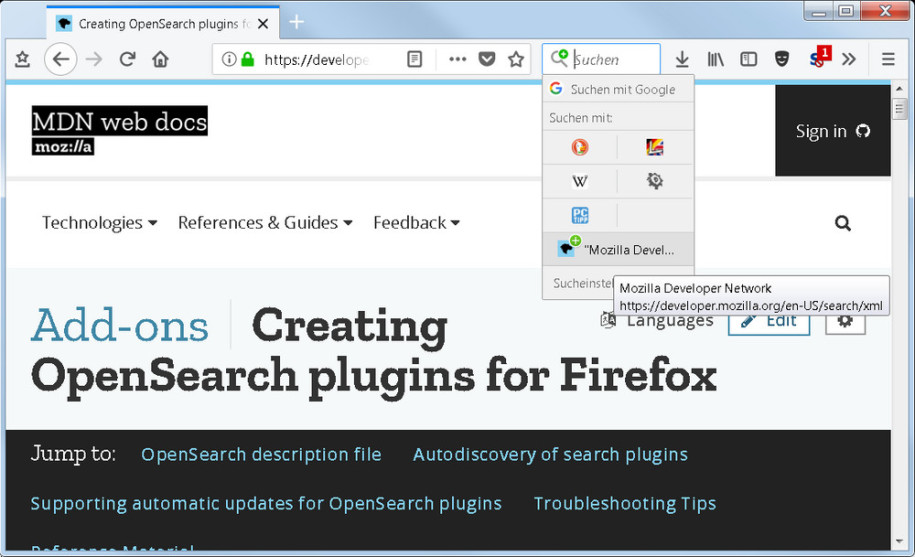Click the URL text in address bar
Viewport: 915px width, 557px height.
click(x=316, y=59)
